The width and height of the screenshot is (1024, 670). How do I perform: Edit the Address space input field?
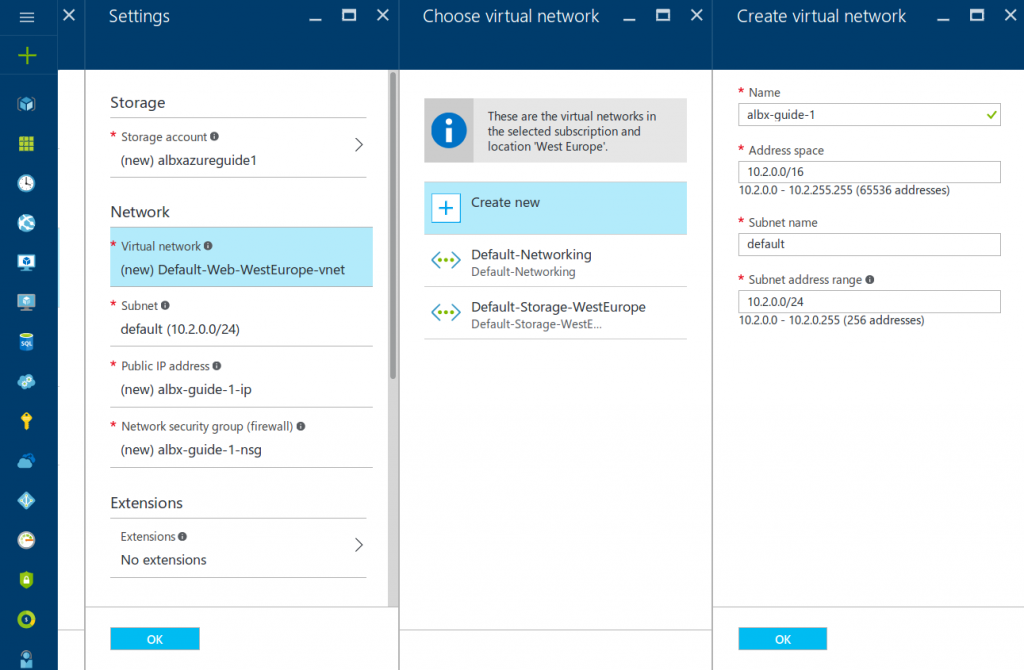tap(868, 171)
